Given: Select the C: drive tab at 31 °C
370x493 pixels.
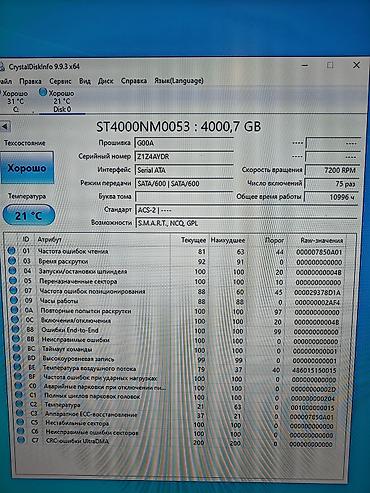Looking at the screenshot, I should point(15,101).
